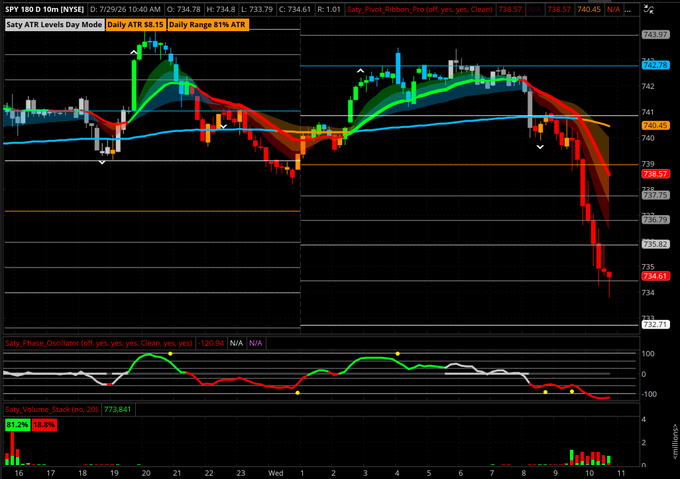680x479 pixels.
Task: Click the volume value '773,841'
Action: click(x=118, y=410)
